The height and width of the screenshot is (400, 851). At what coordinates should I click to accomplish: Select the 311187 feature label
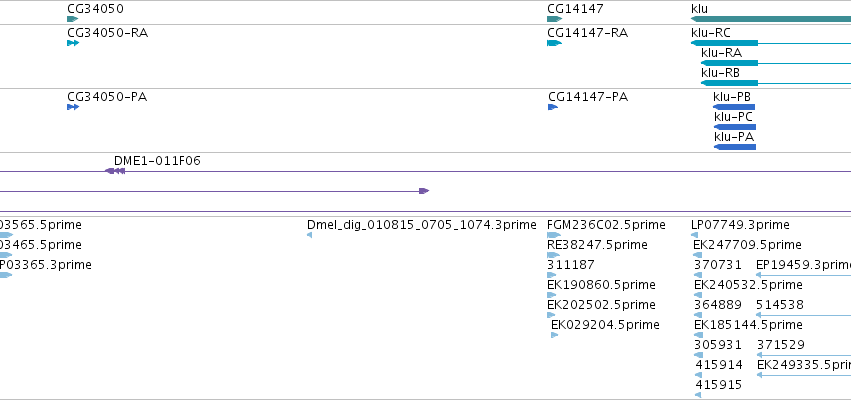coord(571,265)
